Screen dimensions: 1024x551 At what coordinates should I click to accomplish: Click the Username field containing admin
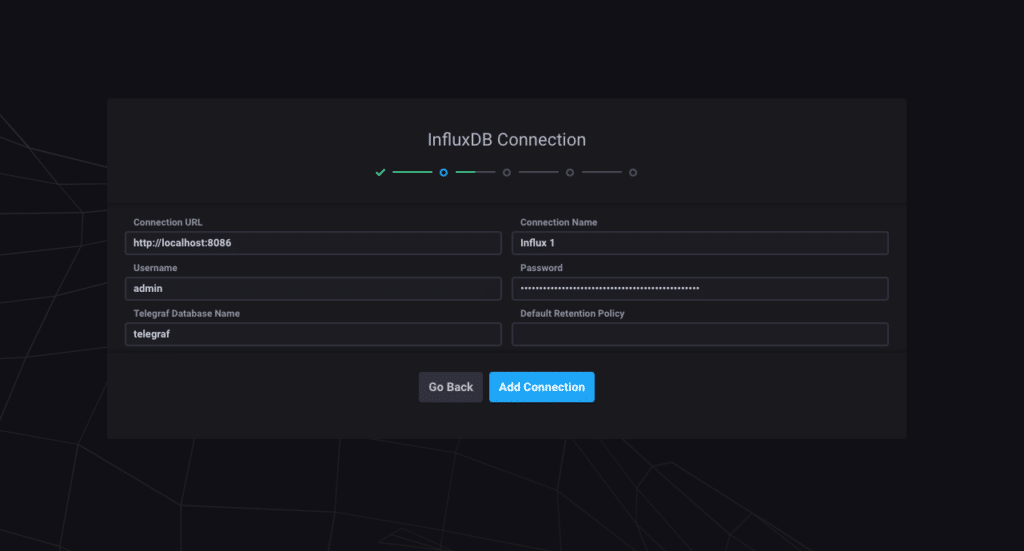tap(313, 289)
